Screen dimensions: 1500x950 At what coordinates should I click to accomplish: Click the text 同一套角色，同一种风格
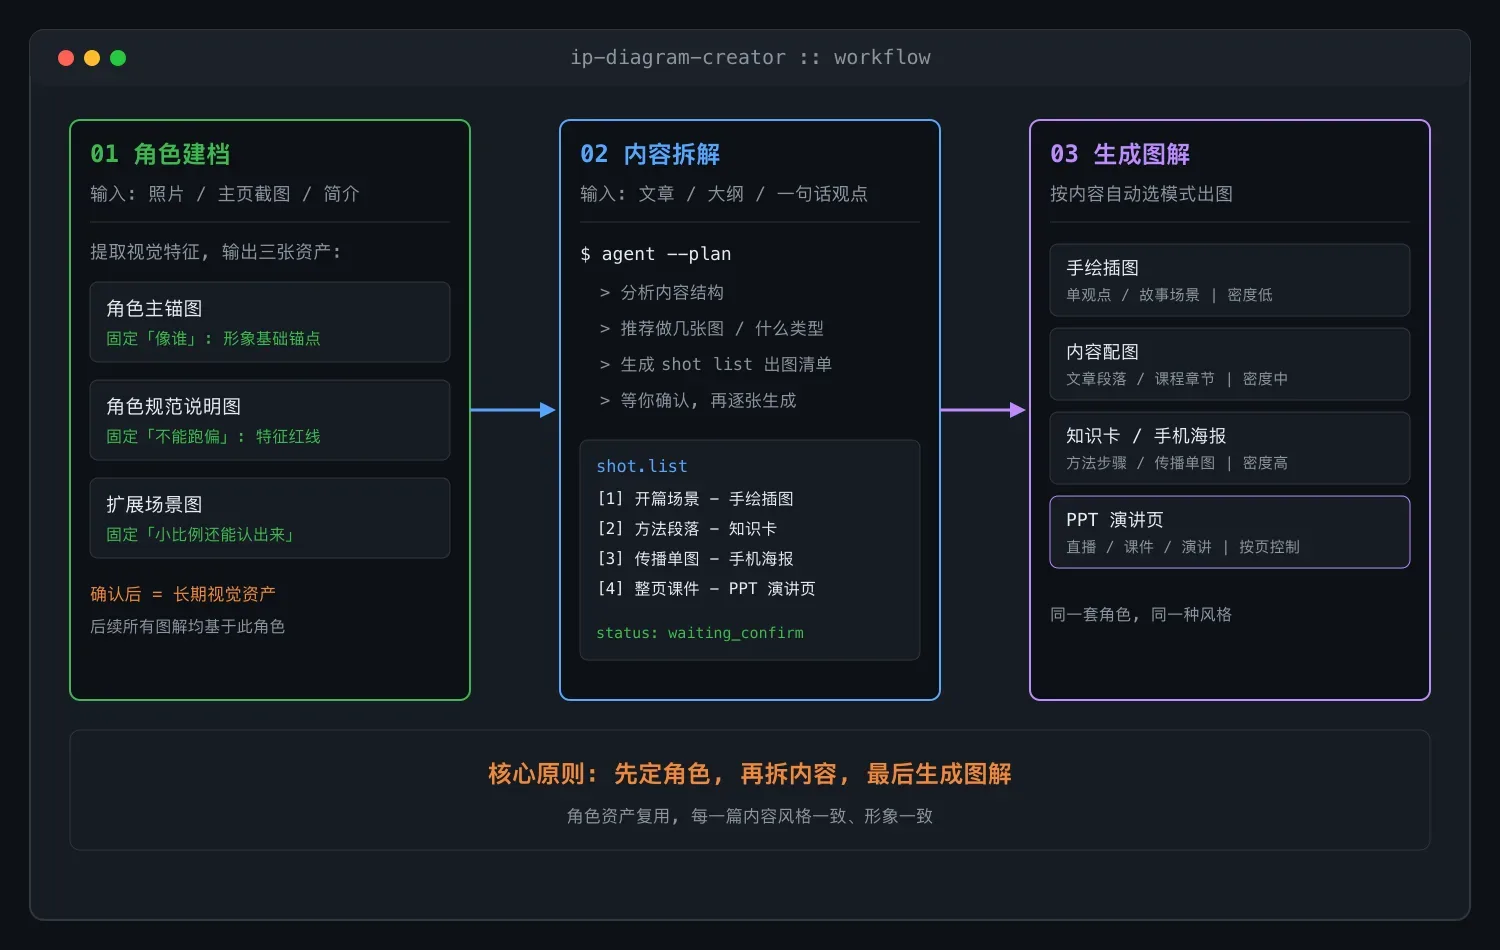point(1141,614)
